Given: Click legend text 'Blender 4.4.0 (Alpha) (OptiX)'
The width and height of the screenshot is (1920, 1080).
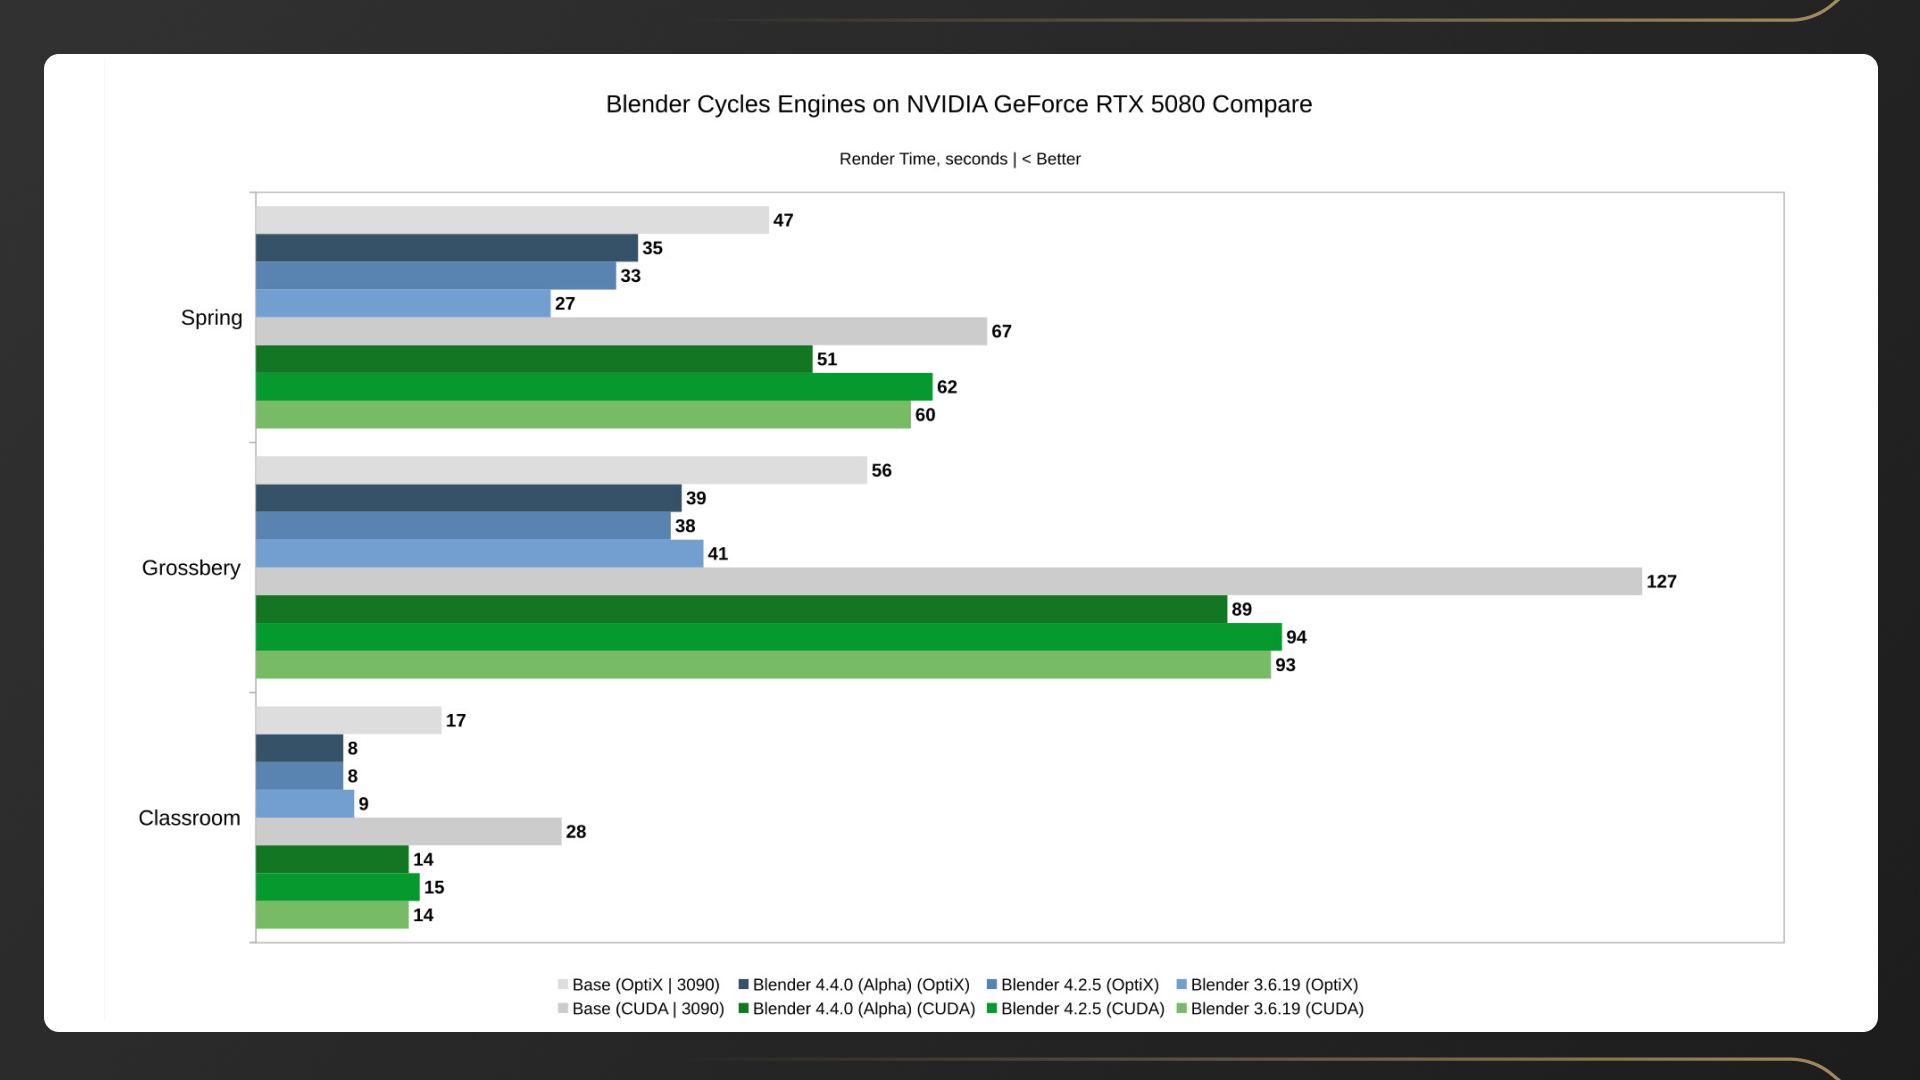Looking at the screenshot, I should coord(861,985).
